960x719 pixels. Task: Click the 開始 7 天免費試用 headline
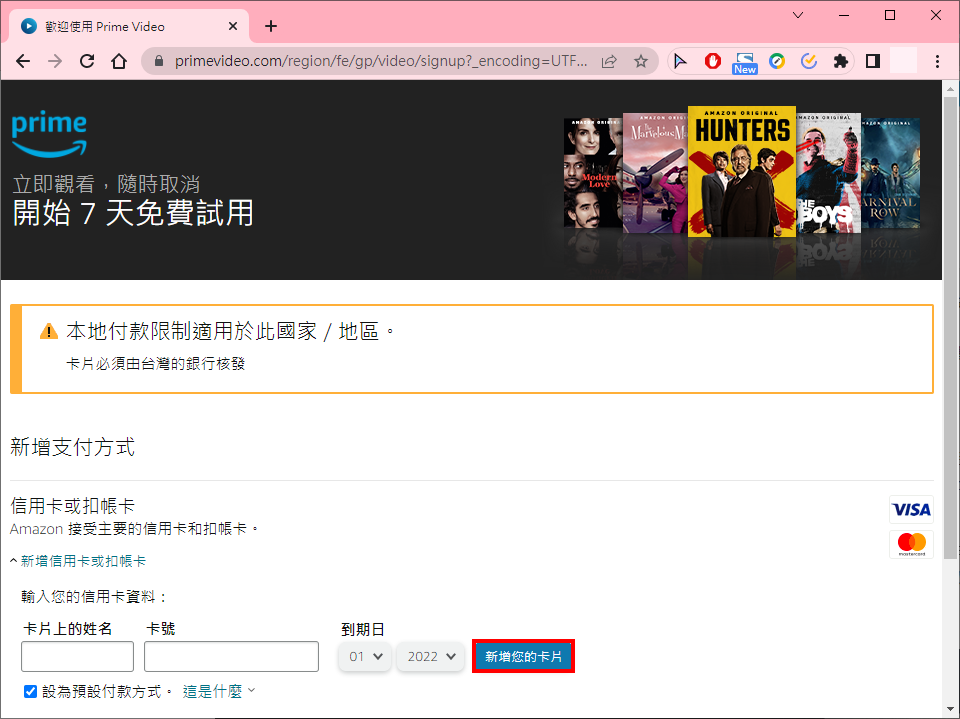133,213
